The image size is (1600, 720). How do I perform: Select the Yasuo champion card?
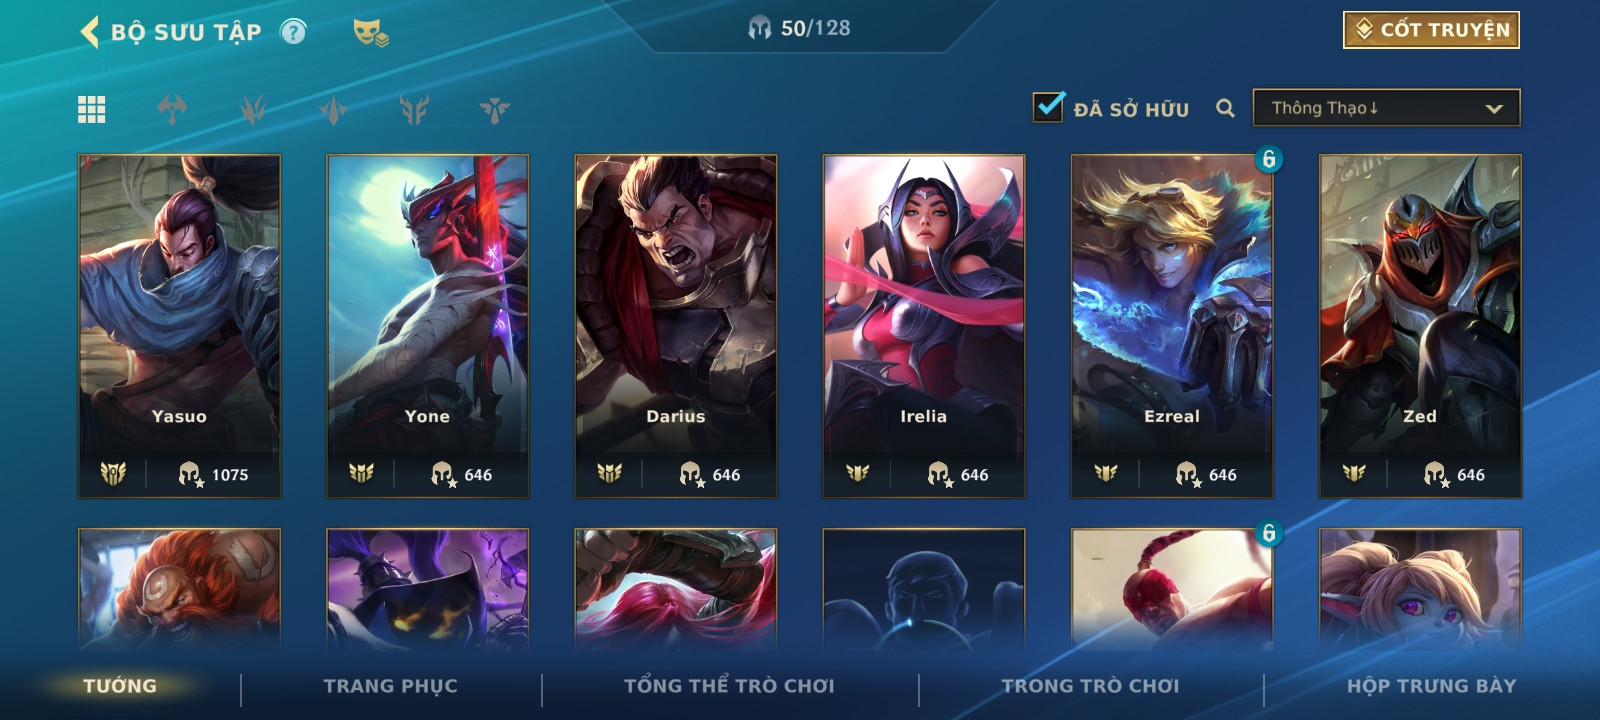coord(179,326)
